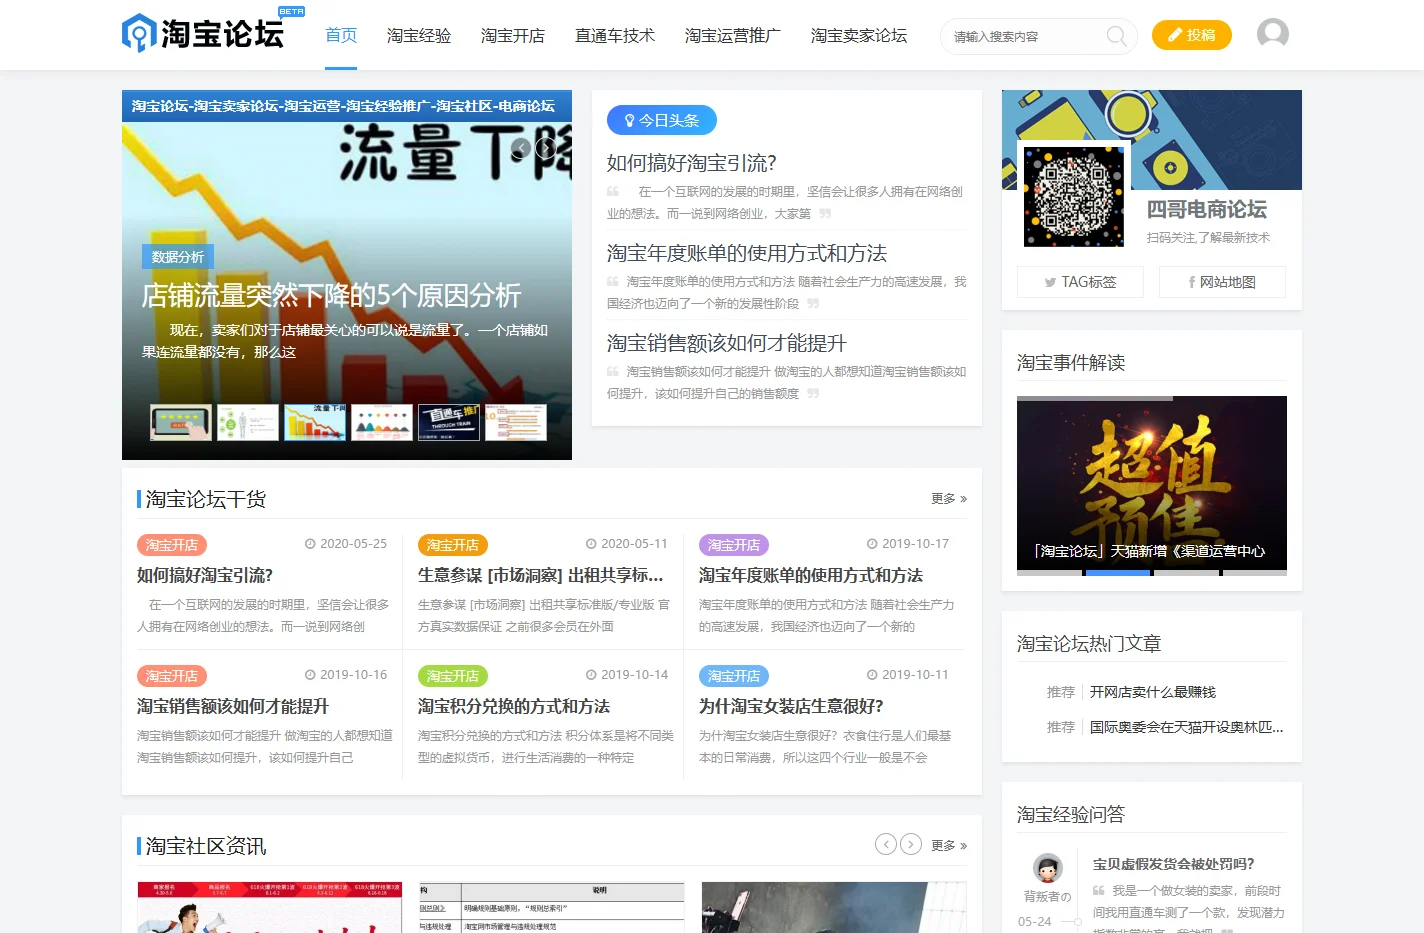The height and width of the screenshot is (933, 1424).
Task: Select the second carousel thumbnail
Action: coord(248,422)
